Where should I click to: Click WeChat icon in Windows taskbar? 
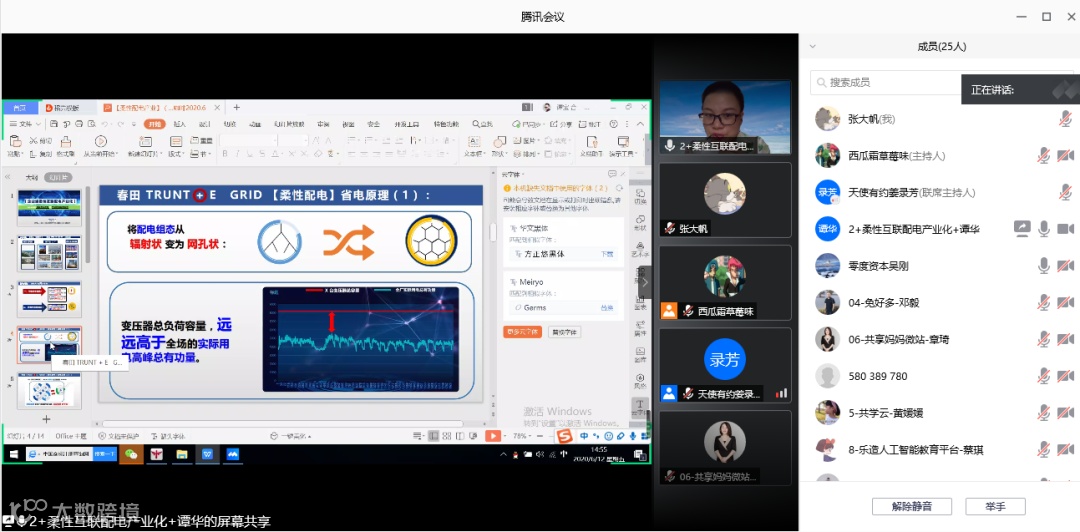coord(130,454)
